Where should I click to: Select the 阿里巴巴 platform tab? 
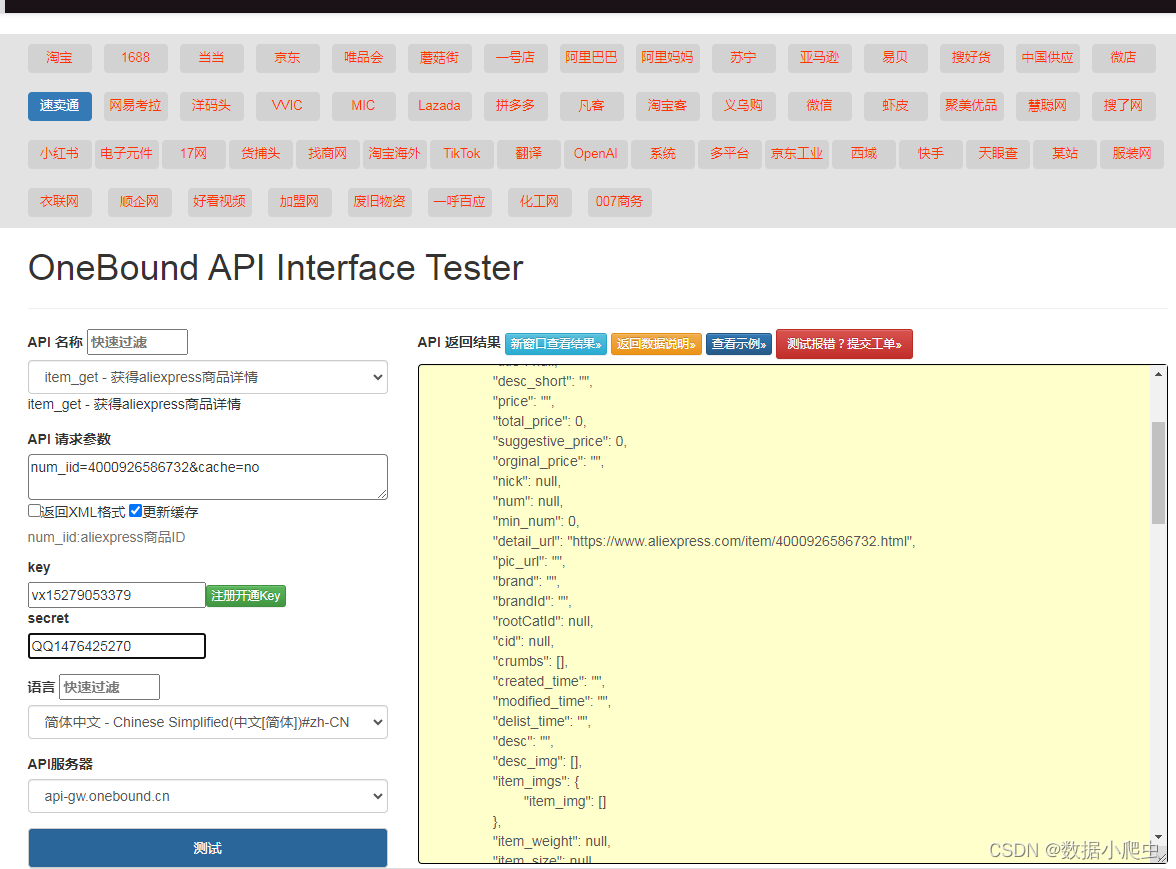click(591, 58)
